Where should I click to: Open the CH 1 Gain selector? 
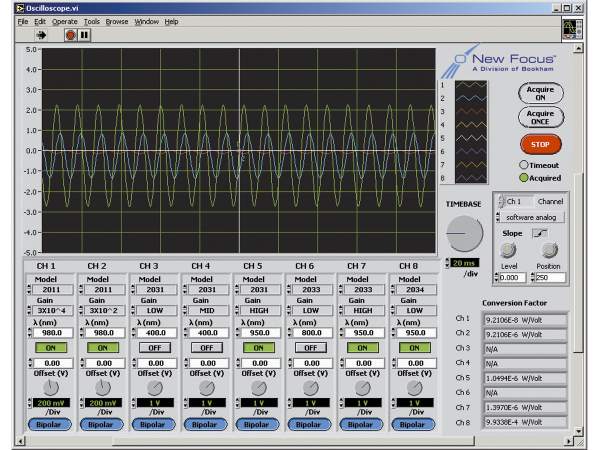pyautogui.click(x=50, y=310)
